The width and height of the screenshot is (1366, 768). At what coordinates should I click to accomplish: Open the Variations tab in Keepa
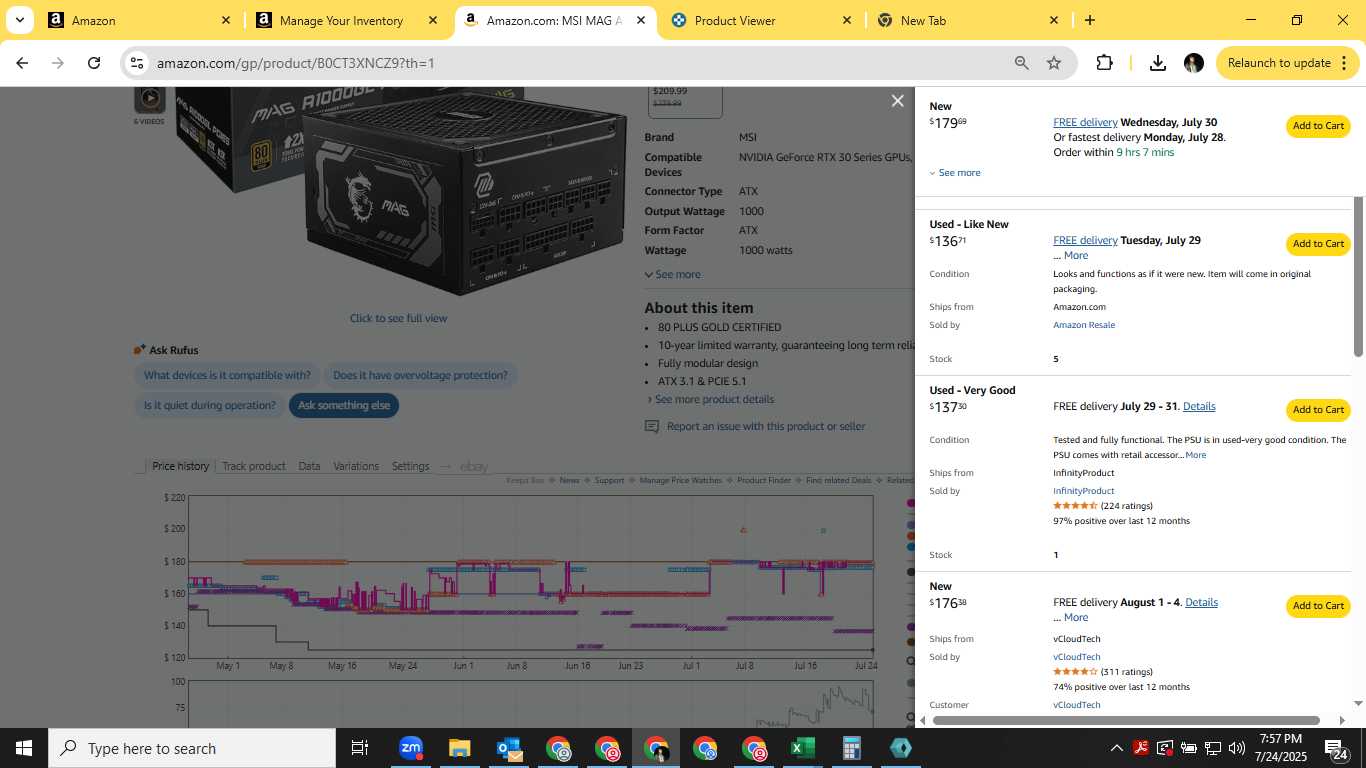tap(356, 466)
